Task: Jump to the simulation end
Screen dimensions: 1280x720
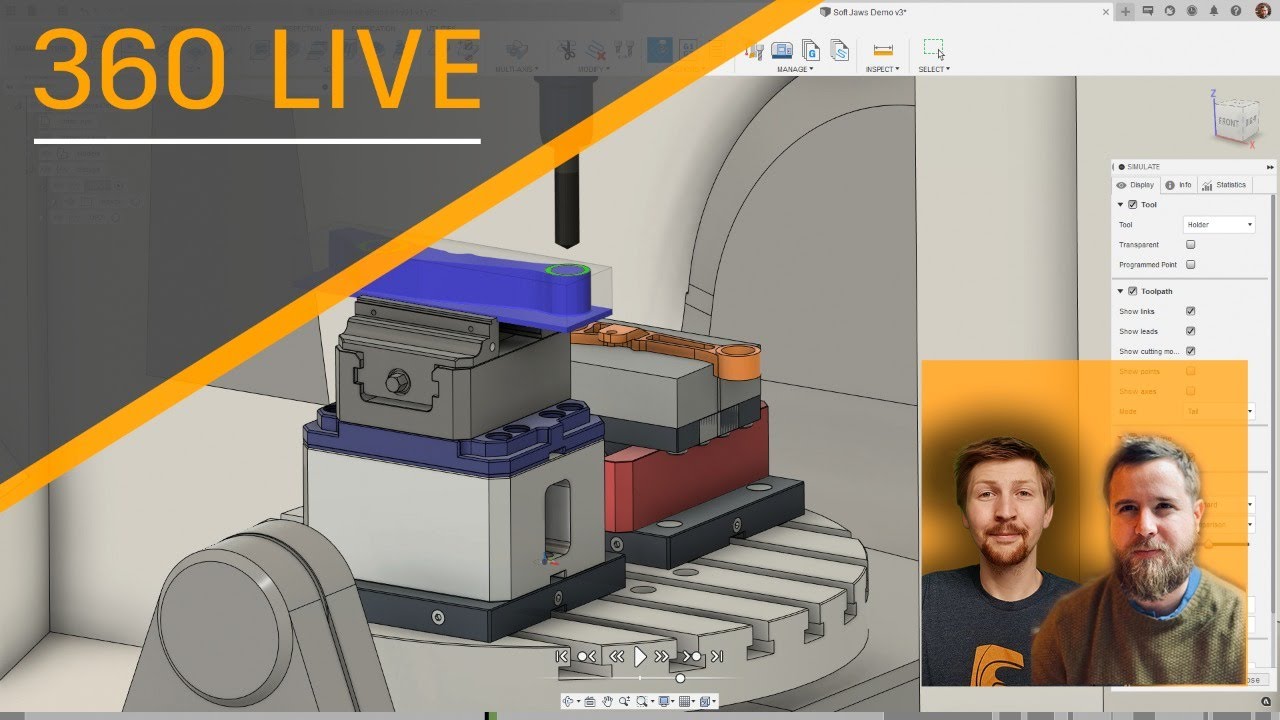Action: [717, 656]
